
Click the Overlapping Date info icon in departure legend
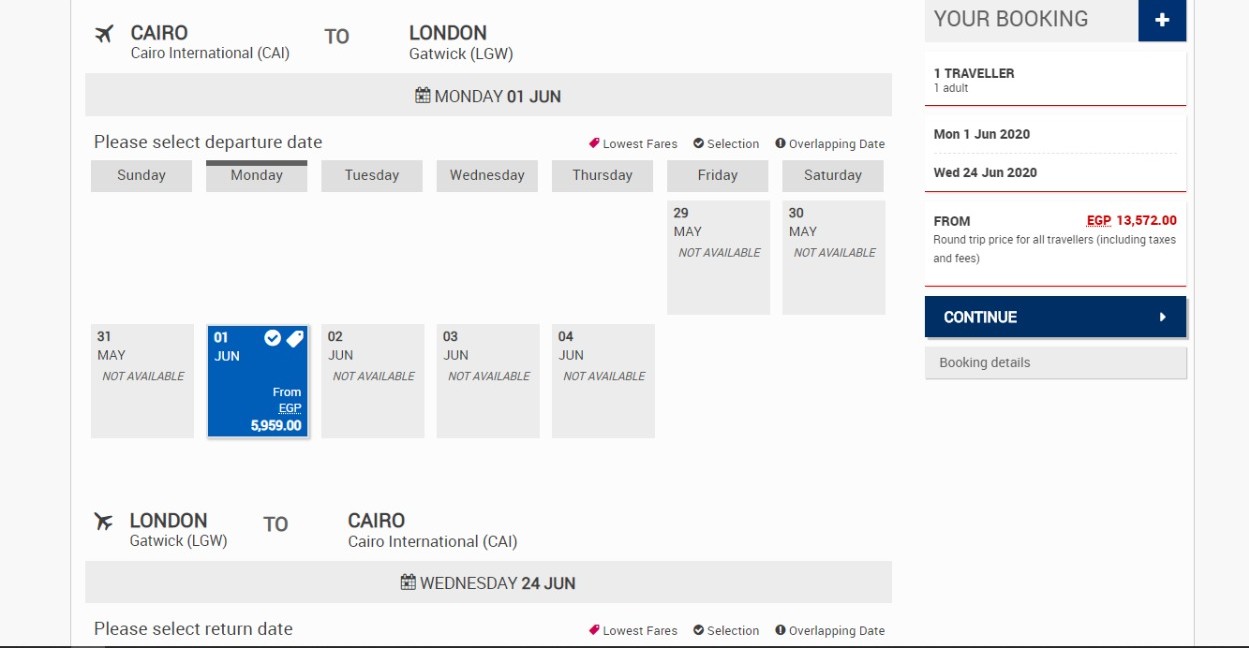(780, 143)
